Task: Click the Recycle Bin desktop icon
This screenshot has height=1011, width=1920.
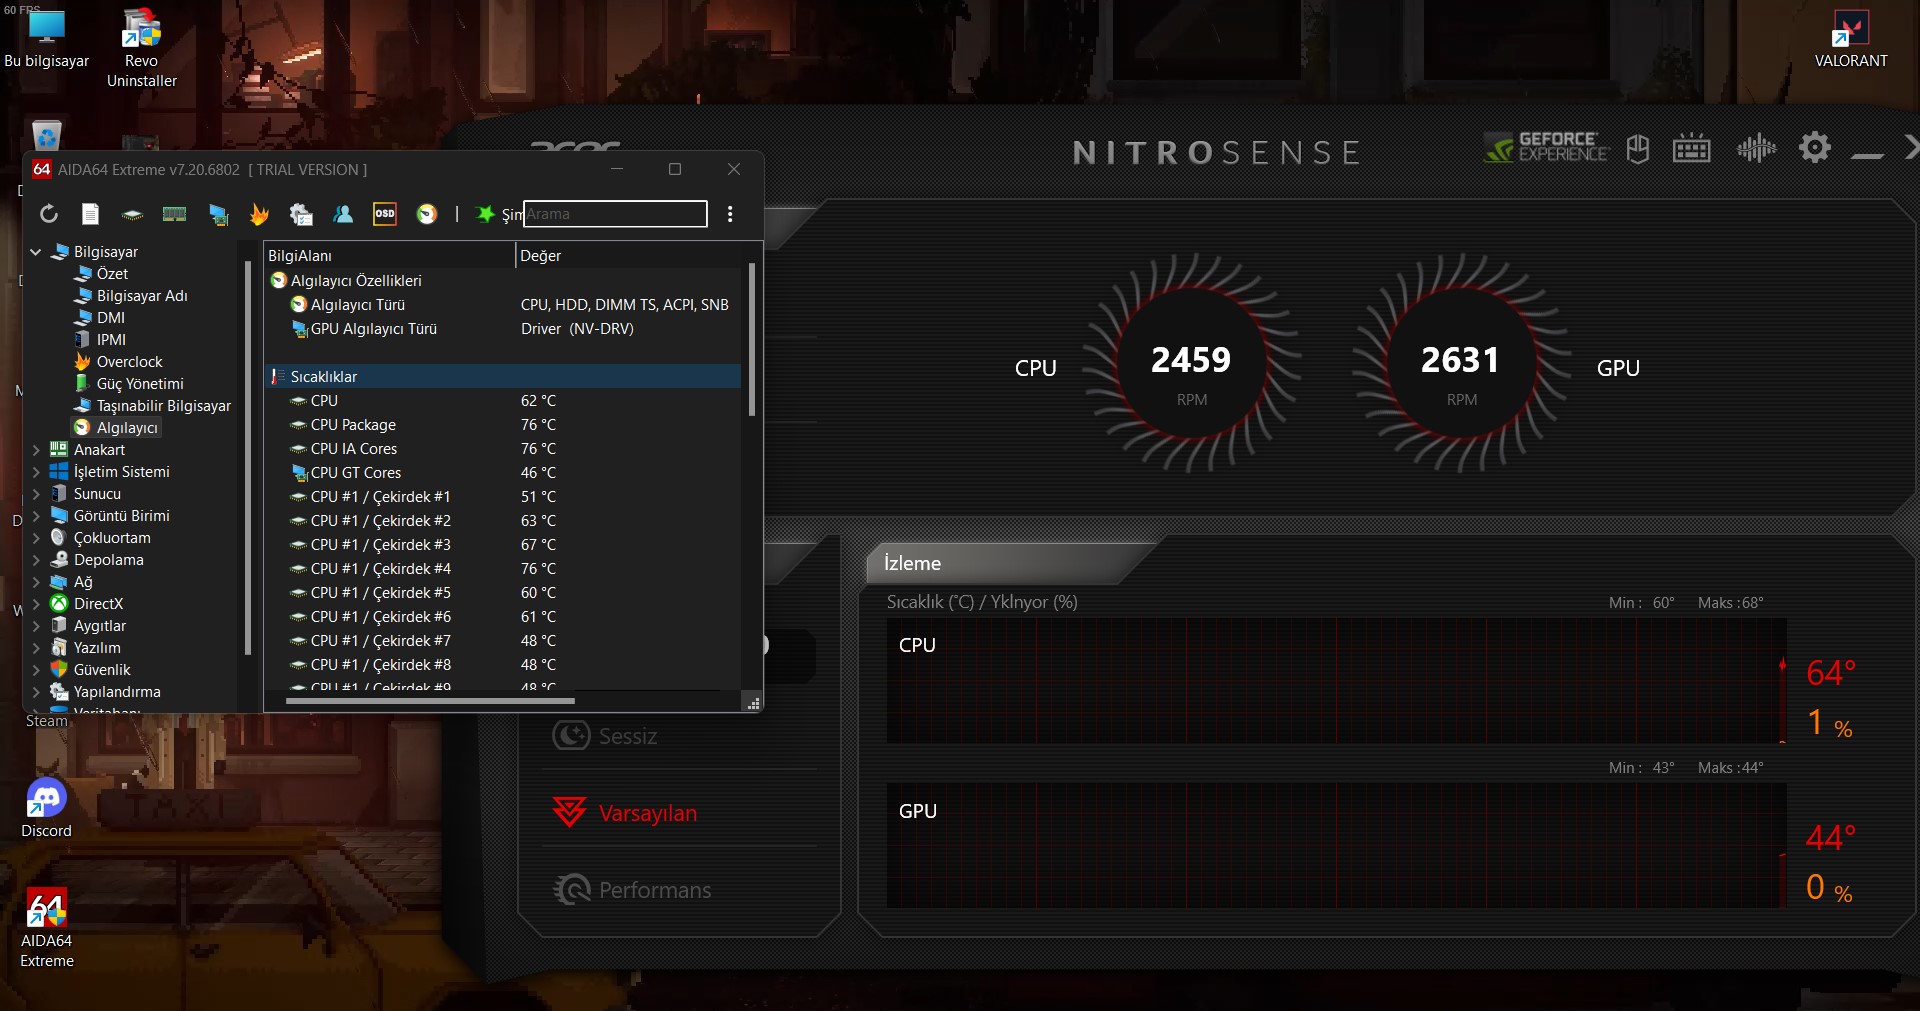Action: point(46,135)
